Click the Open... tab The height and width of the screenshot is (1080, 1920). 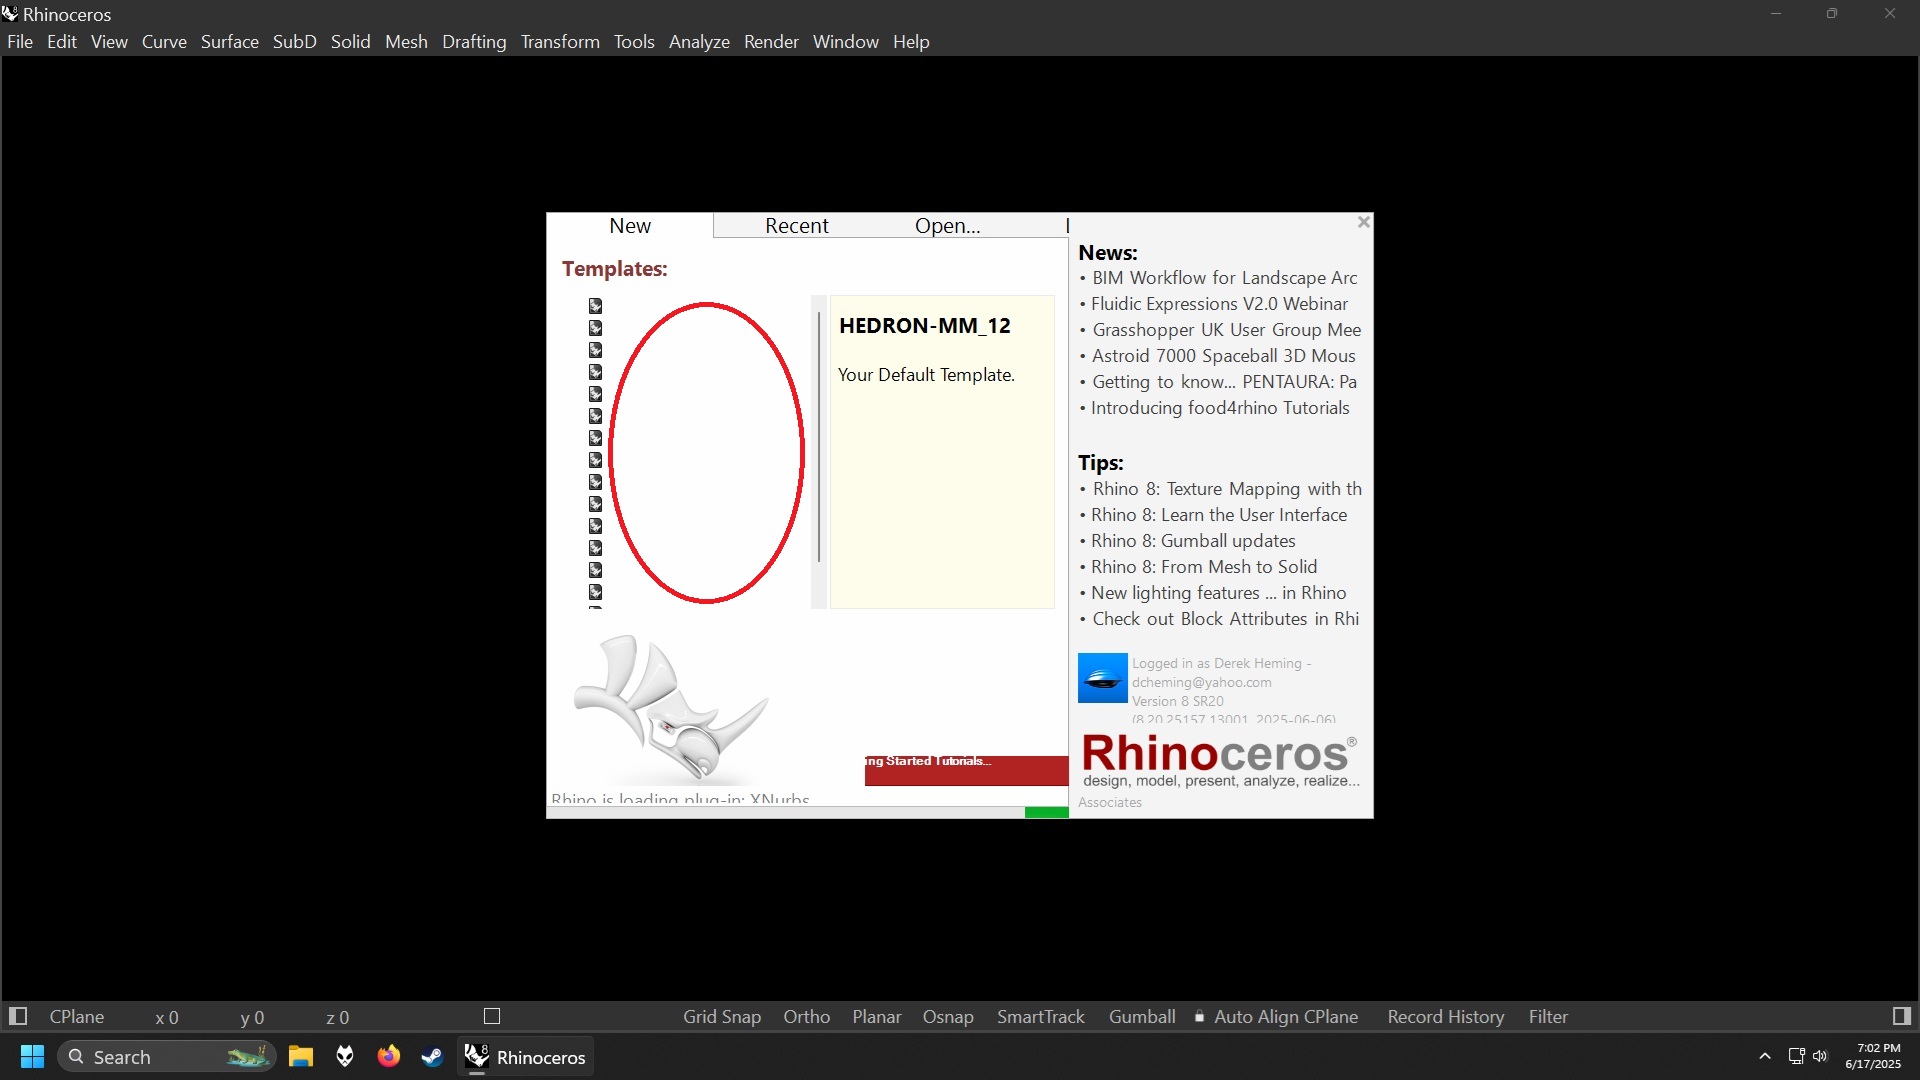pyautogui.click(x=948, y=226)
